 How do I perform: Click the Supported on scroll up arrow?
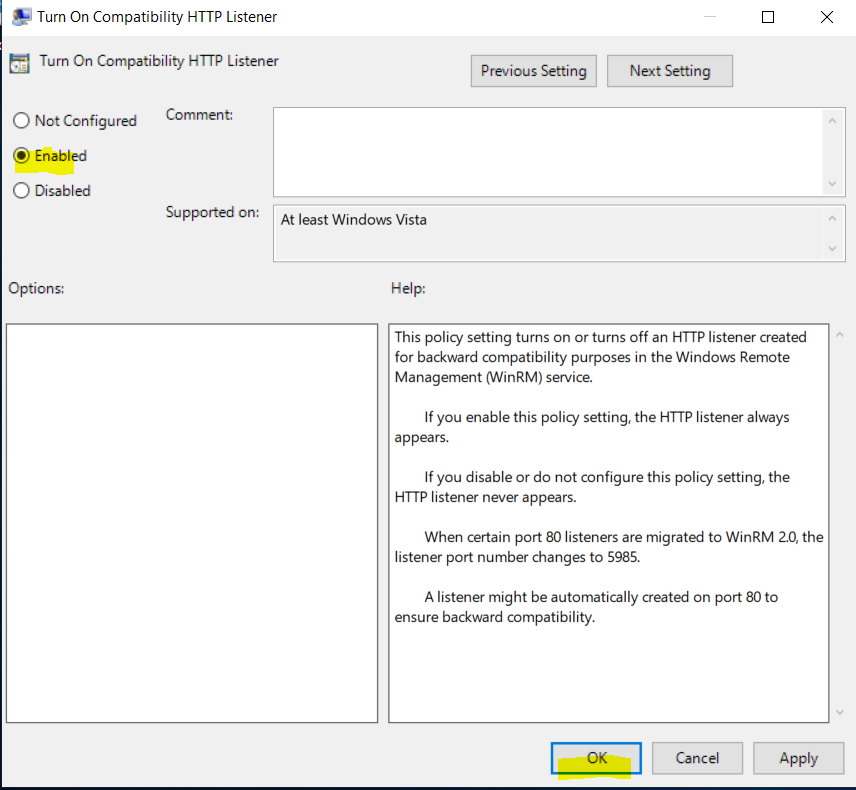pyautogui.click(x=832, y=218)
